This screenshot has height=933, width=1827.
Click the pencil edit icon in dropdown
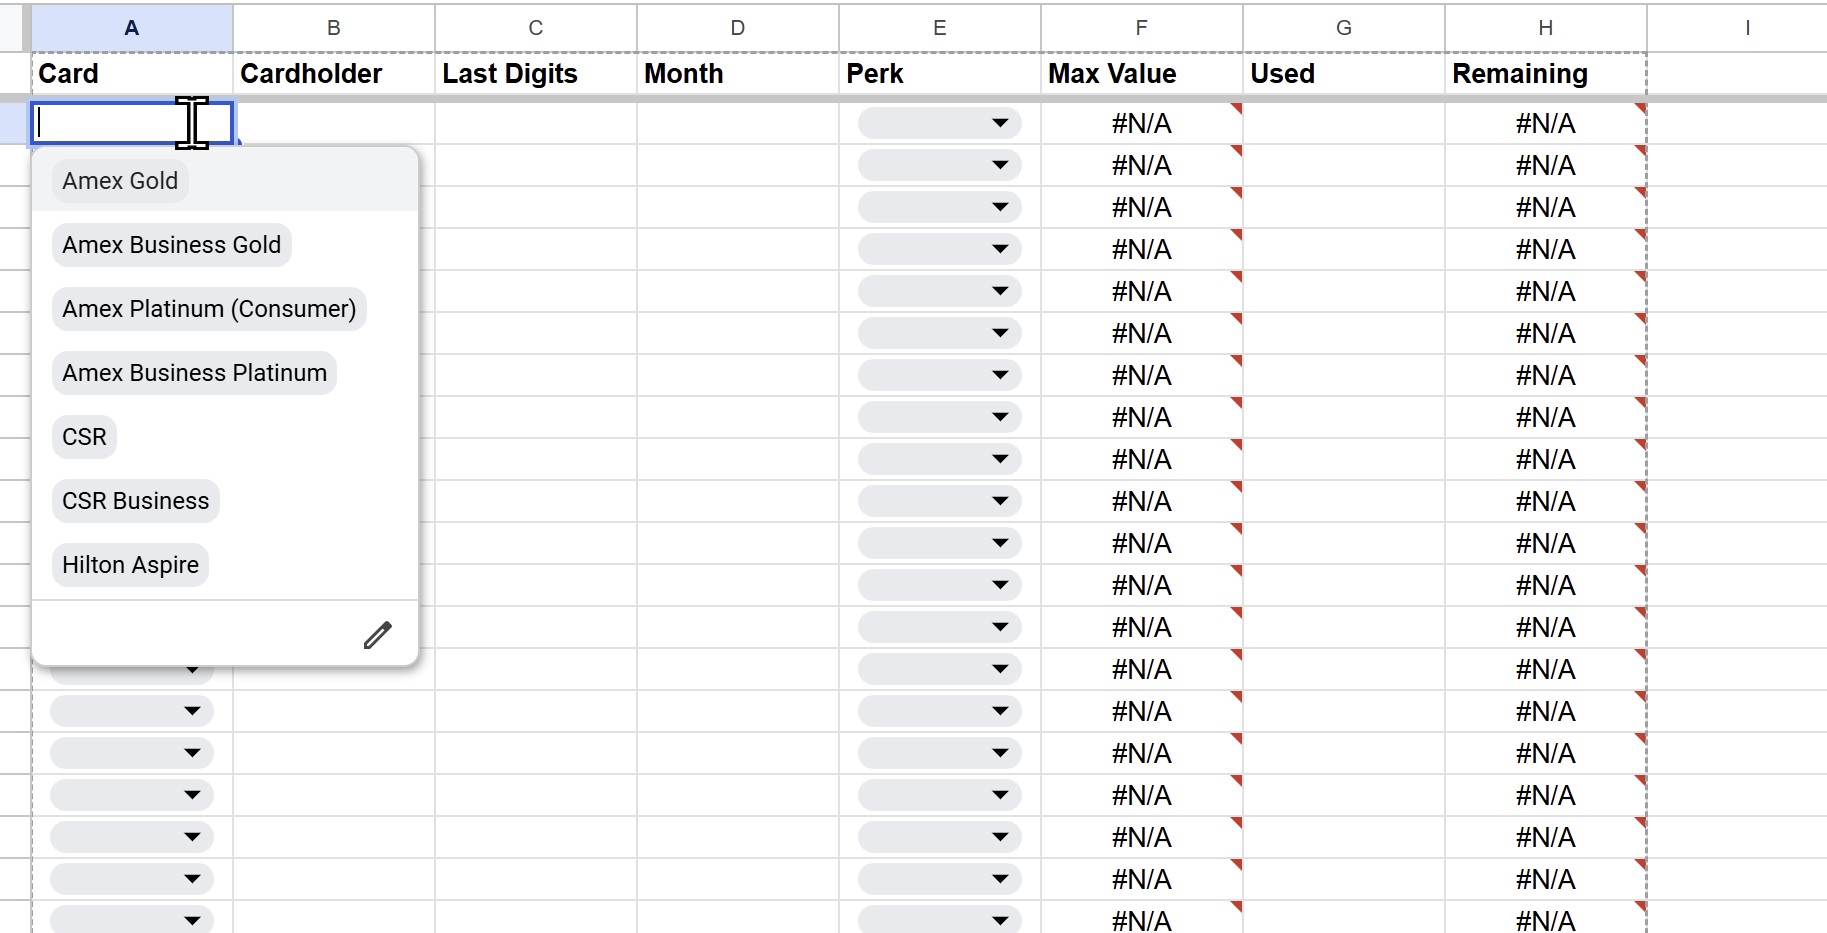click(377, 635)
